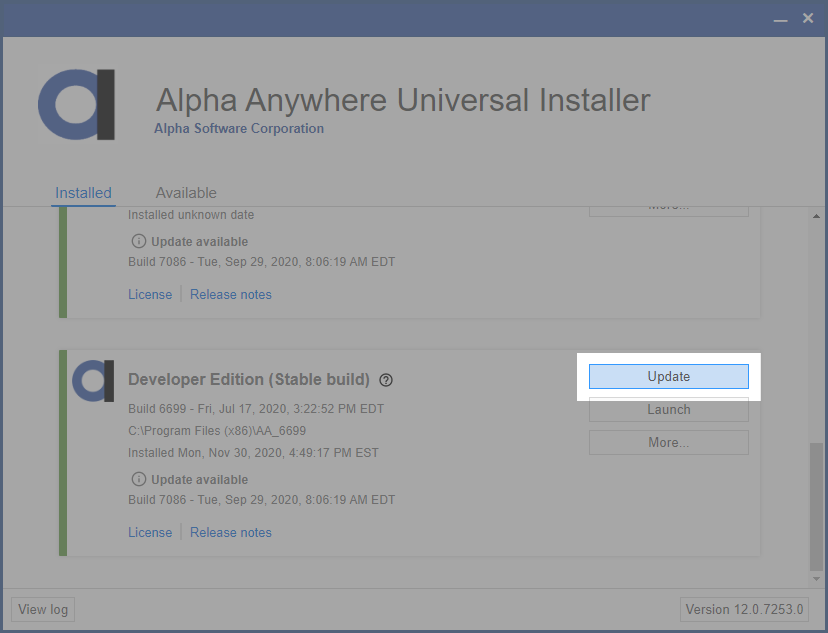The image size is (828, 633).
Task: Click the Version 12.0.7253.0 button
Action: pyautogui.click(x=744, y=609)
